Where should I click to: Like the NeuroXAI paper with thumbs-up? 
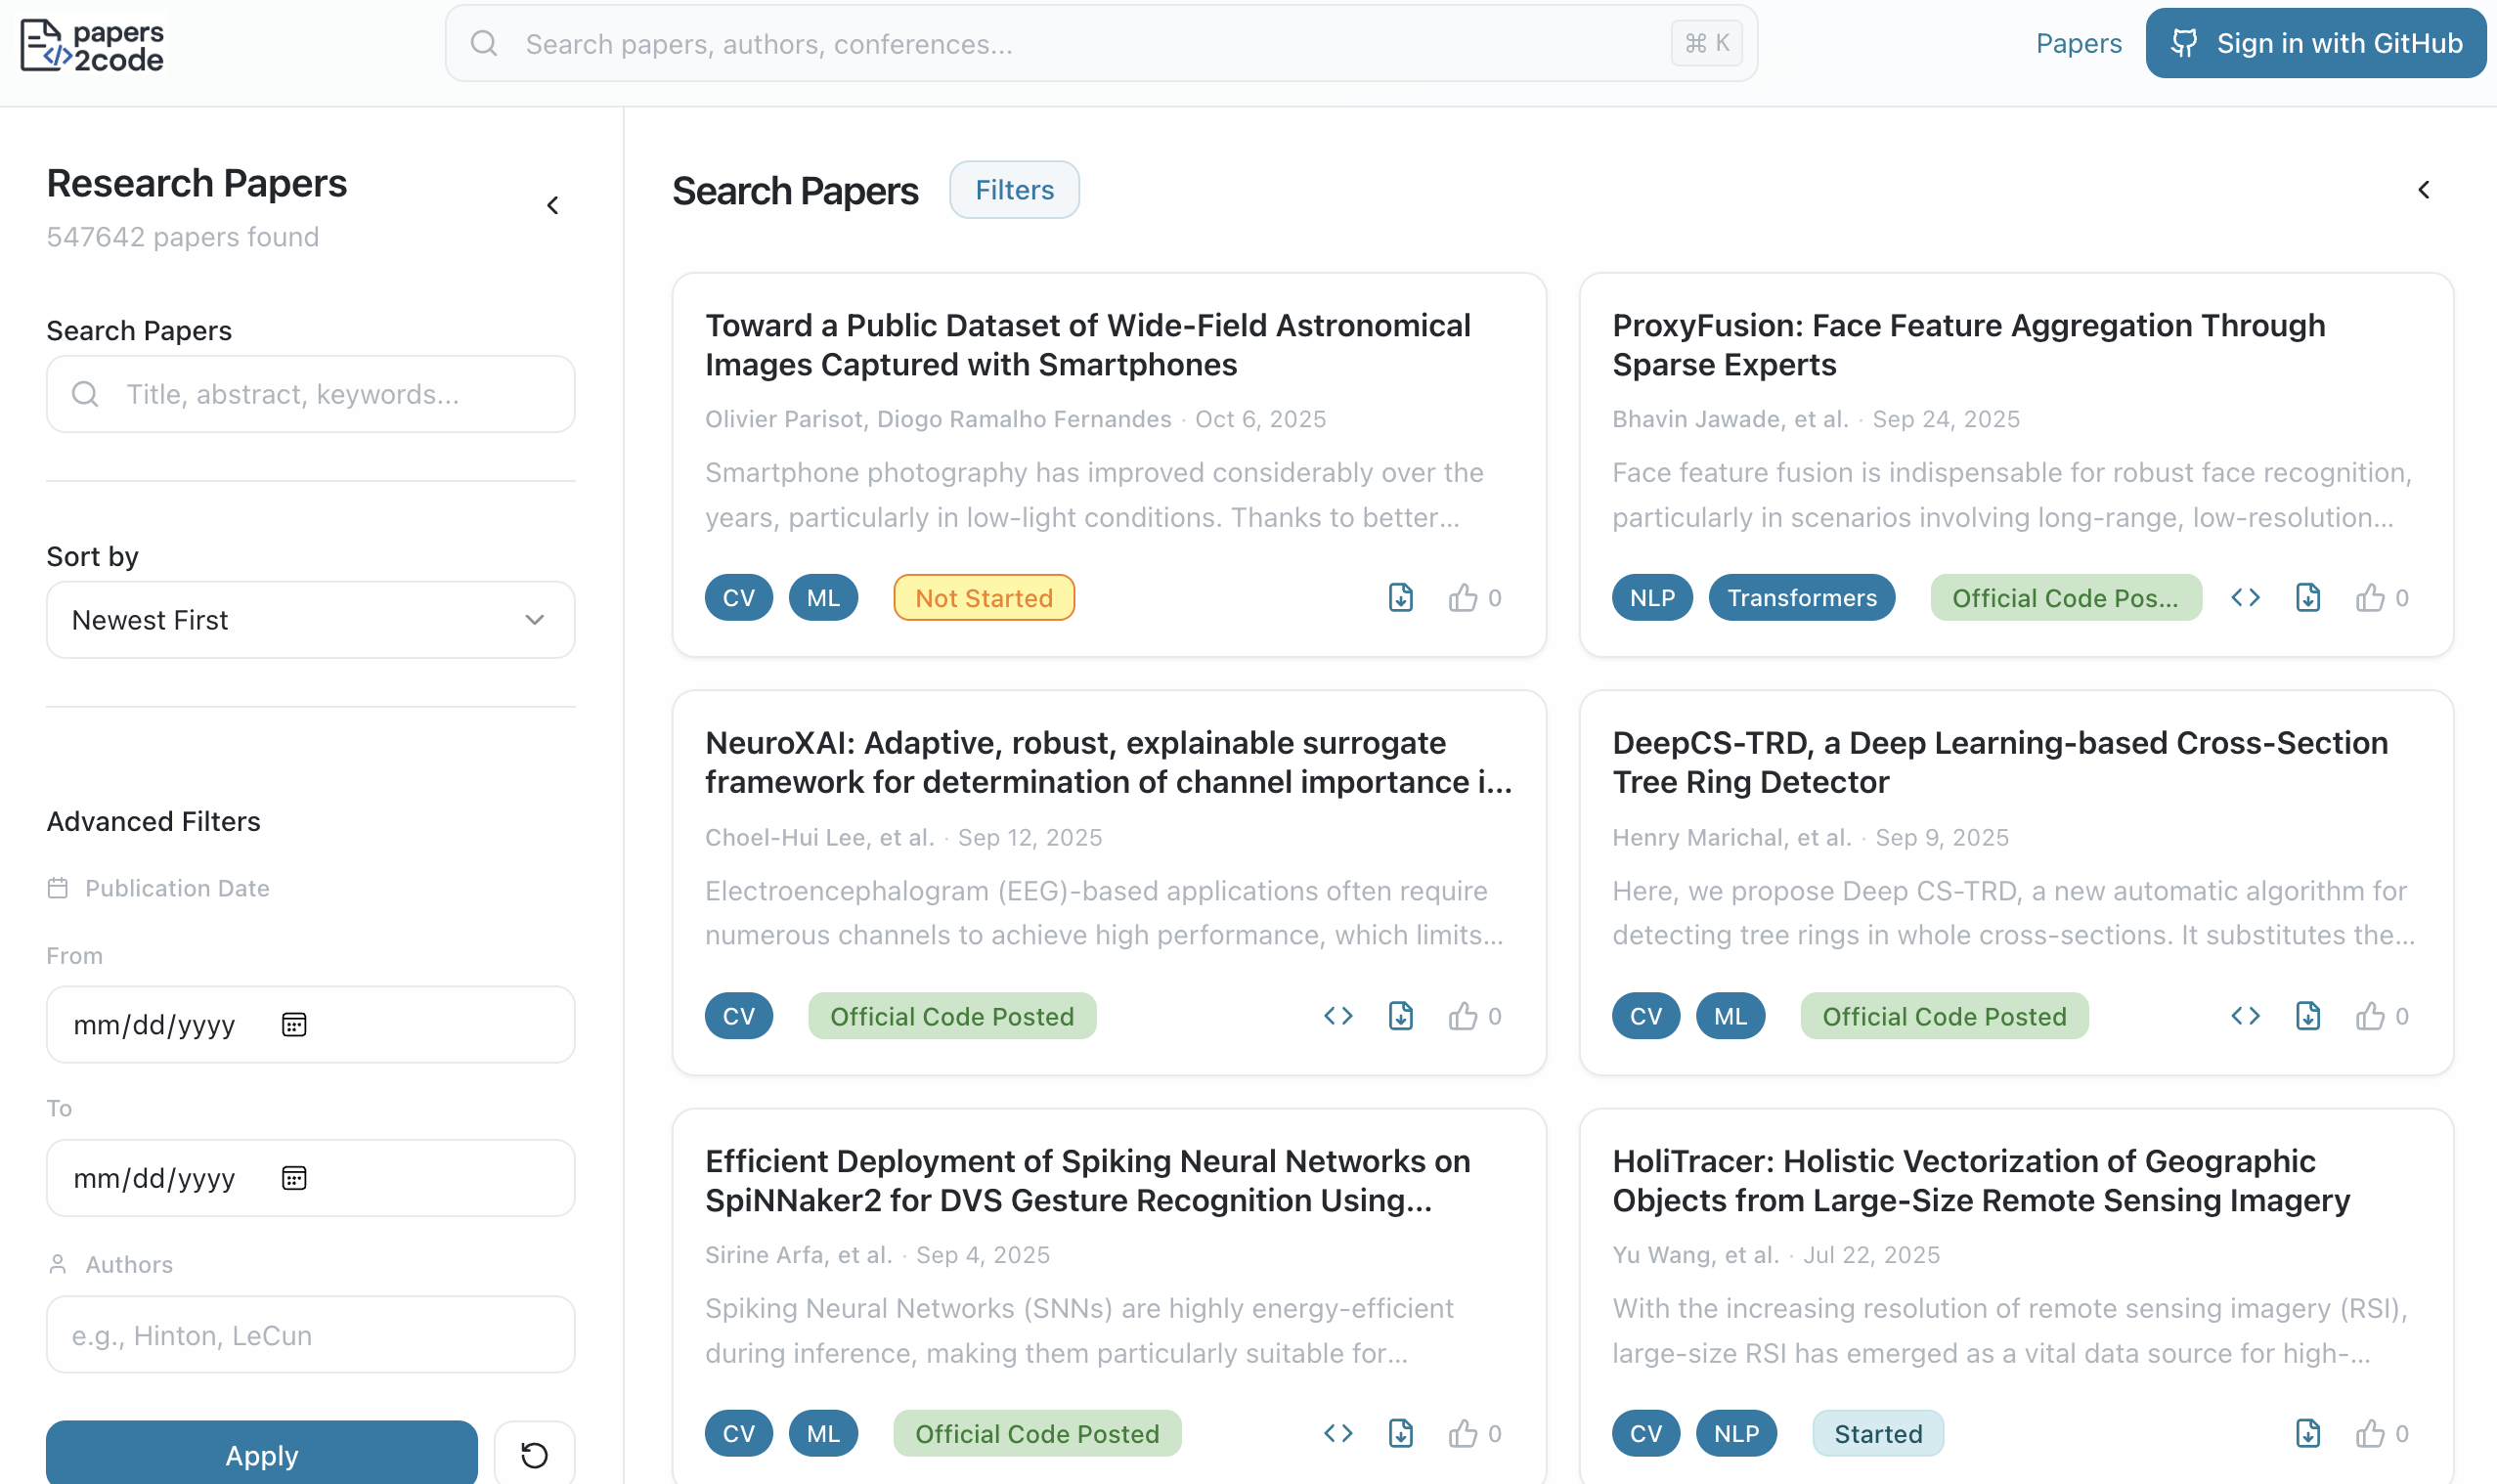(x=1462, y=1016)
